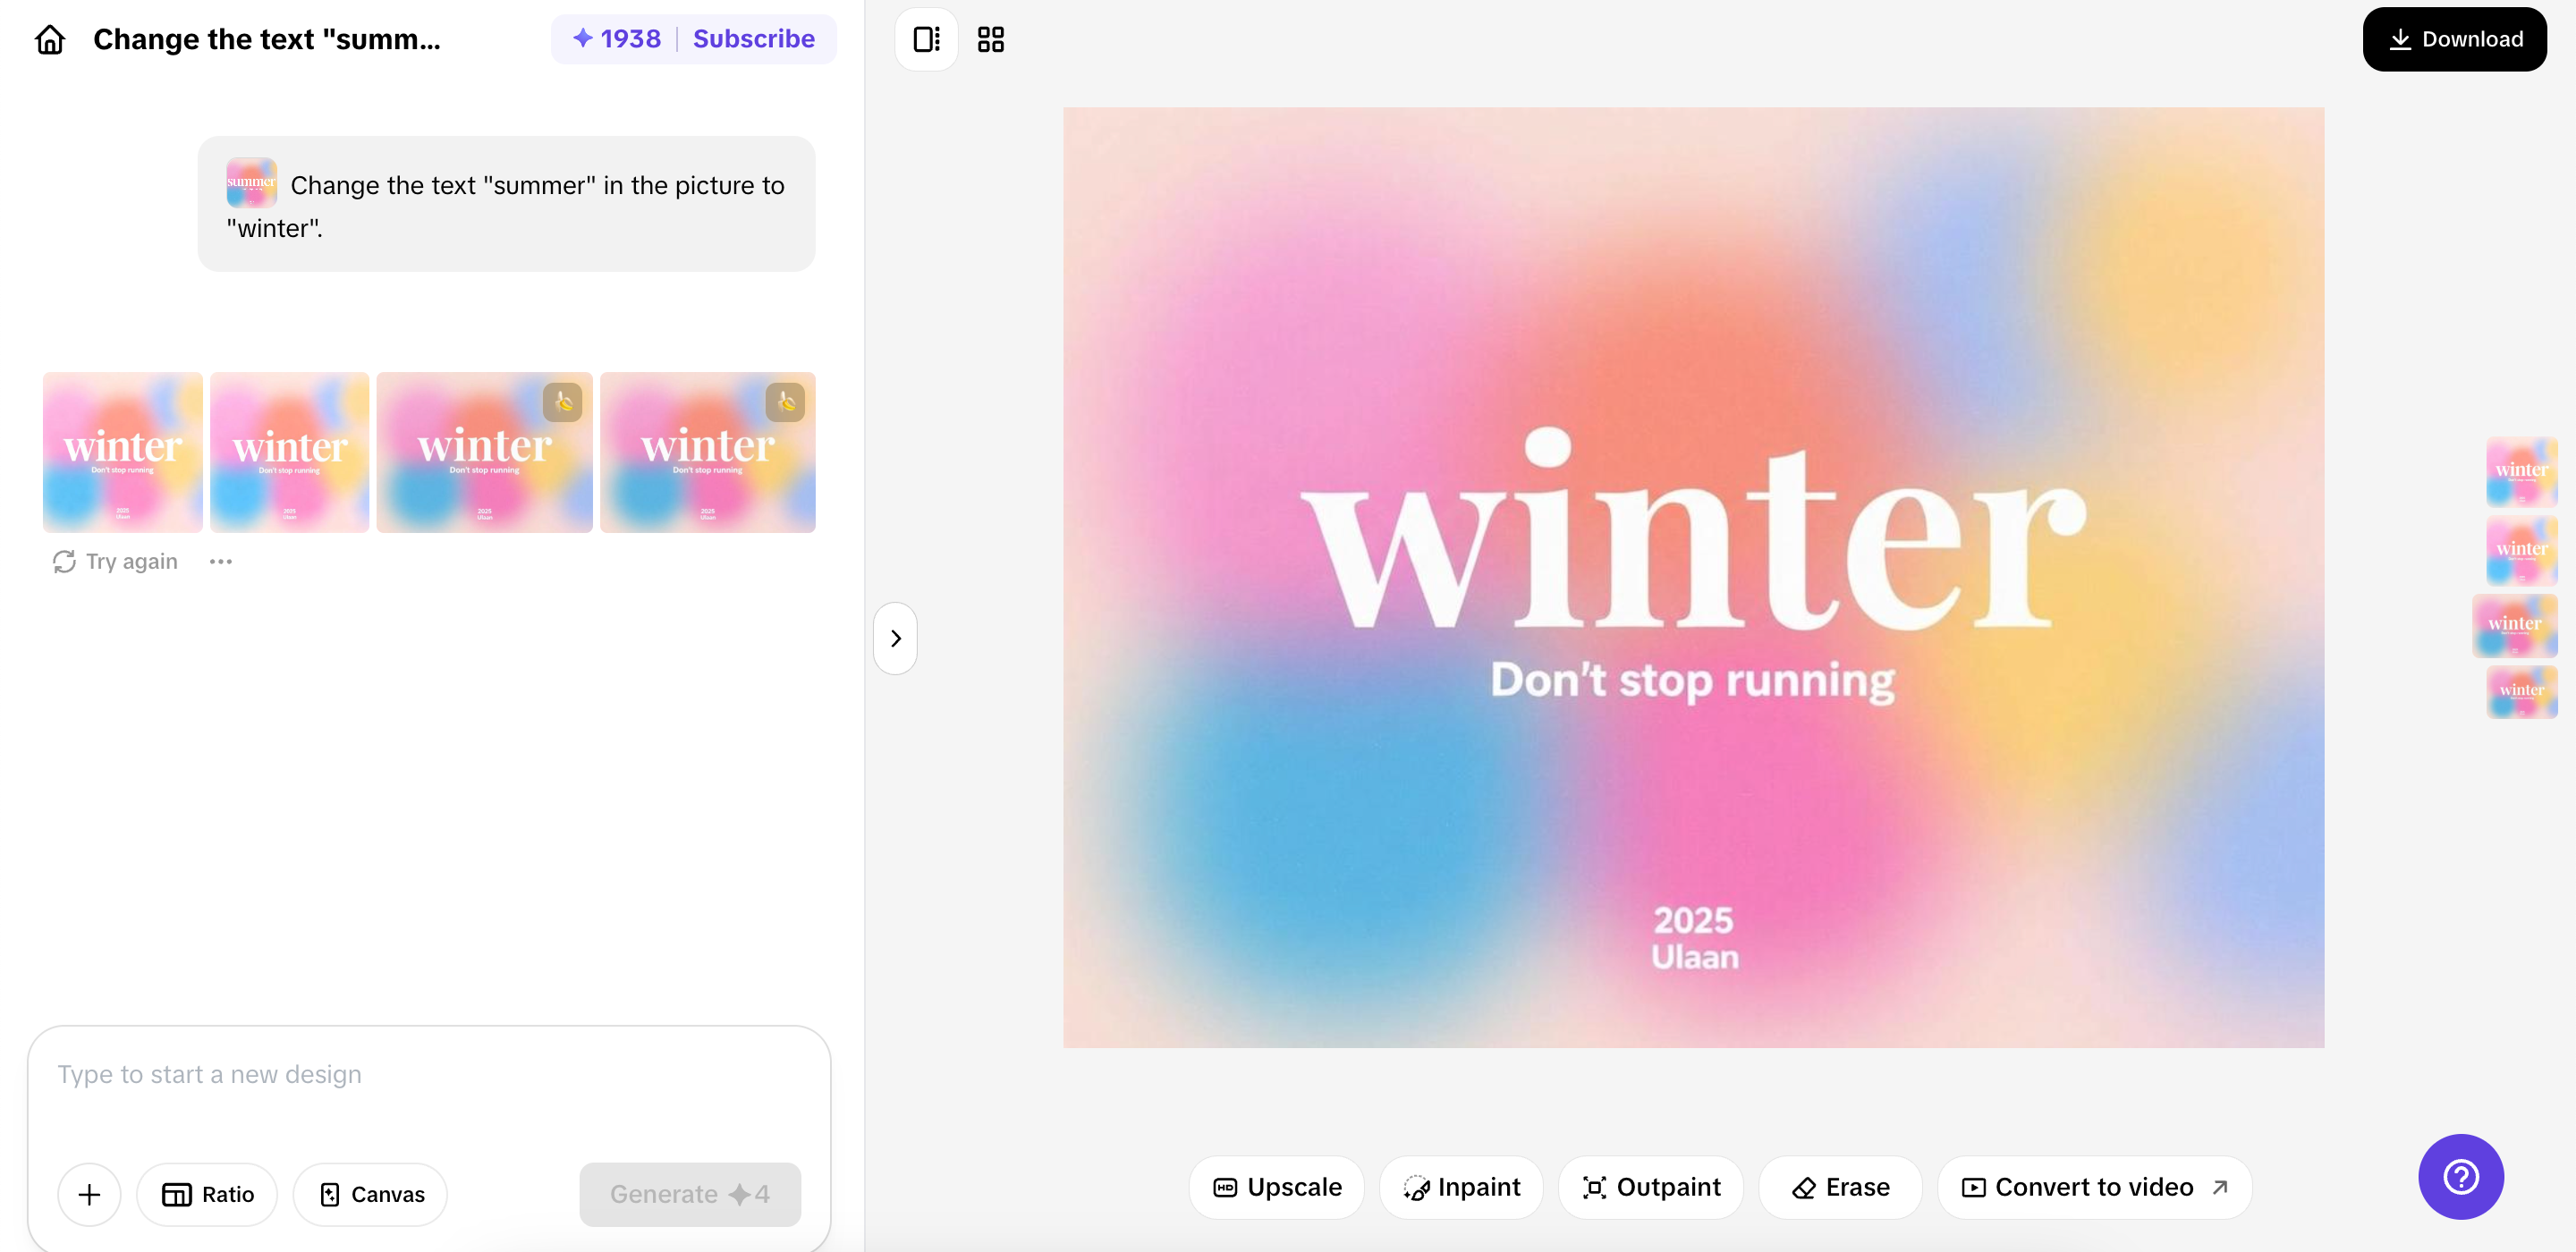The image size is (2576, 1252).
Task: Add attachment with the plus icon
Action: tap(89, 1194)
